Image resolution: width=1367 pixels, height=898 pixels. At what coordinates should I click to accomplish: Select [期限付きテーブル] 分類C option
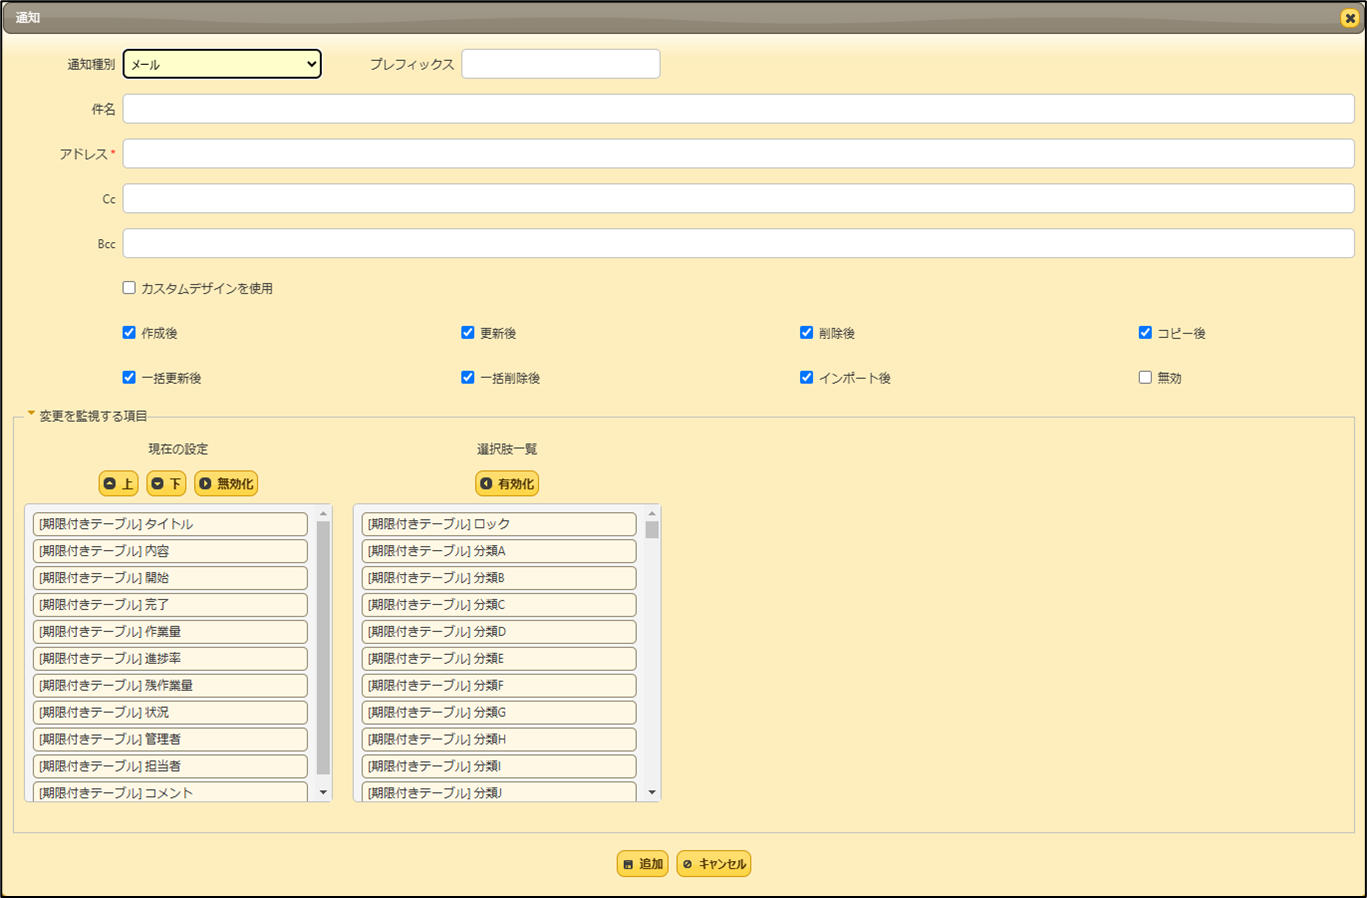[x=499, y=605]
